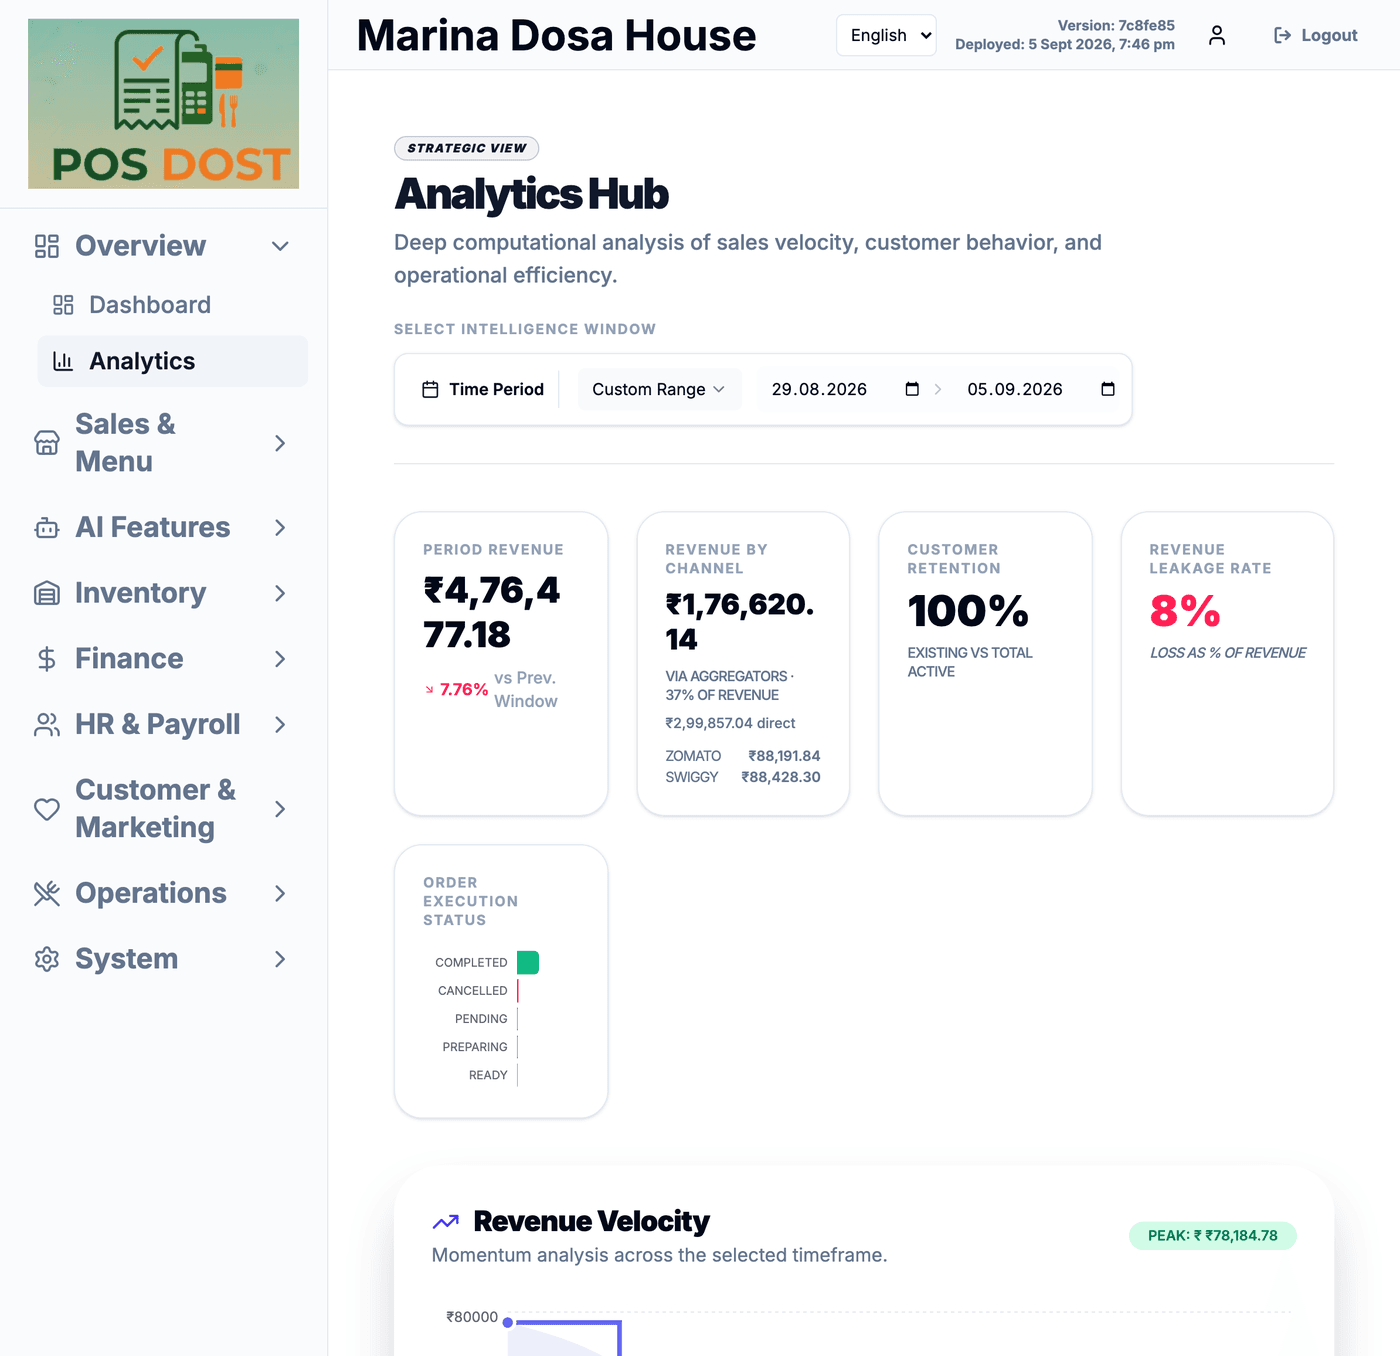
Task: Click the Customer Retention card
Action: point(985,664)
